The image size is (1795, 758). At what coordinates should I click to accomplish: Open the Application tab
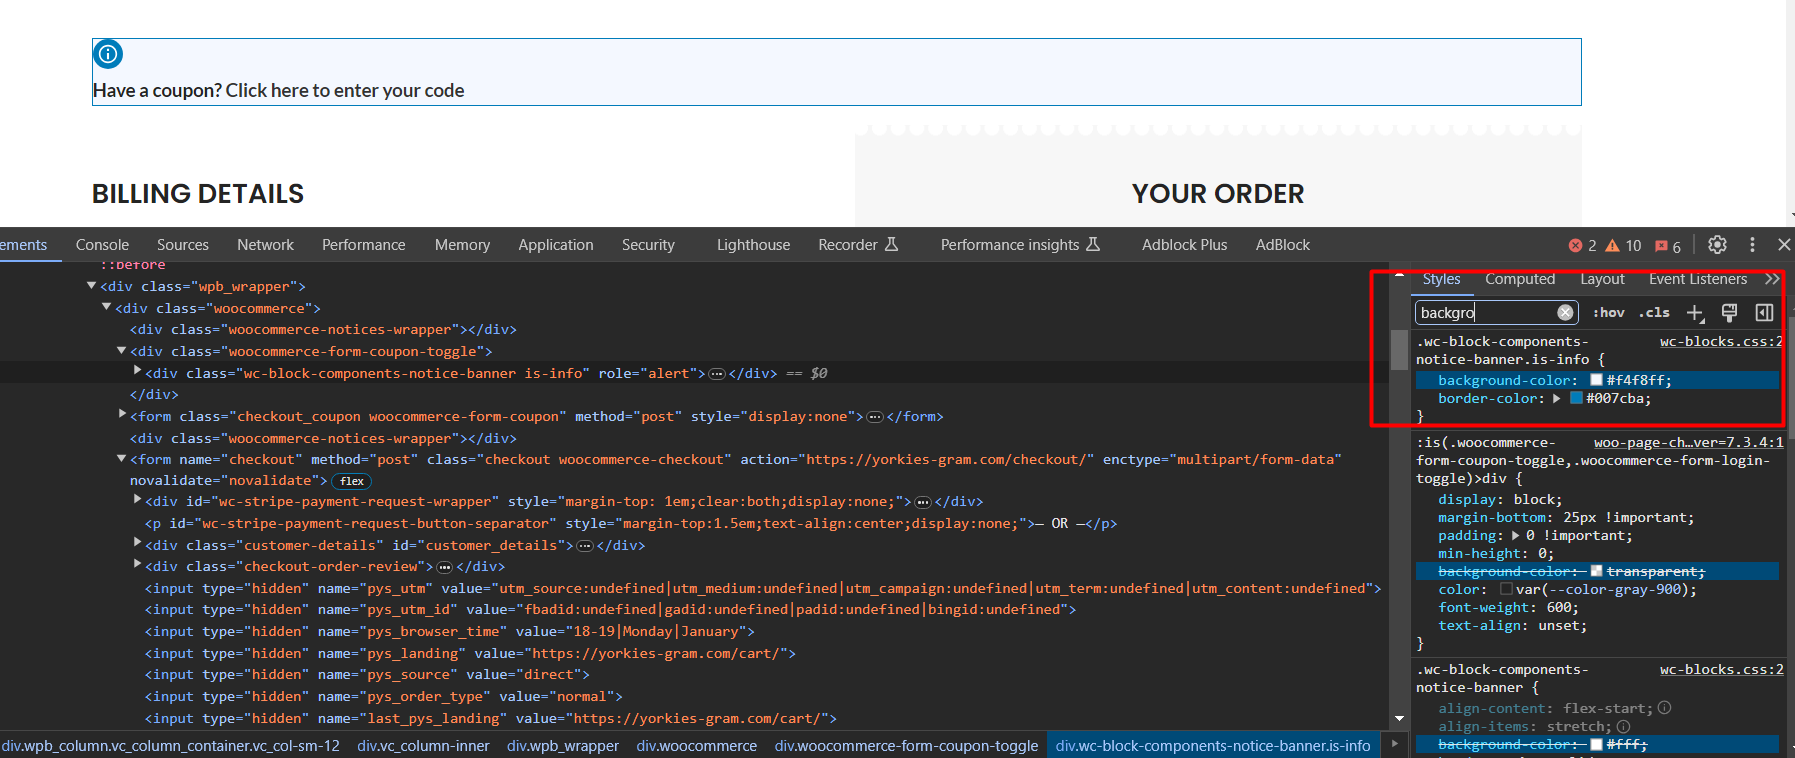pyautogui.click(x=556, y=245)
